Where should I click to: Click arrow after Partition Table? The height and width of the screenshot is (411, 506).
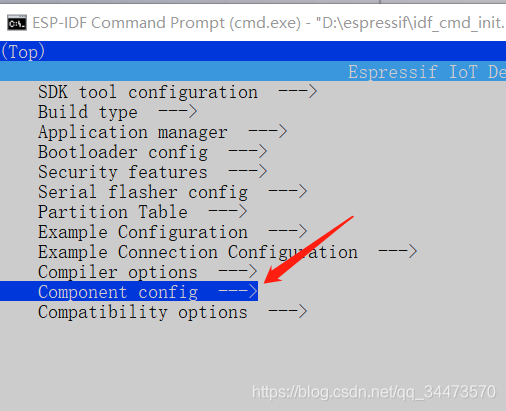click(228, 211)
